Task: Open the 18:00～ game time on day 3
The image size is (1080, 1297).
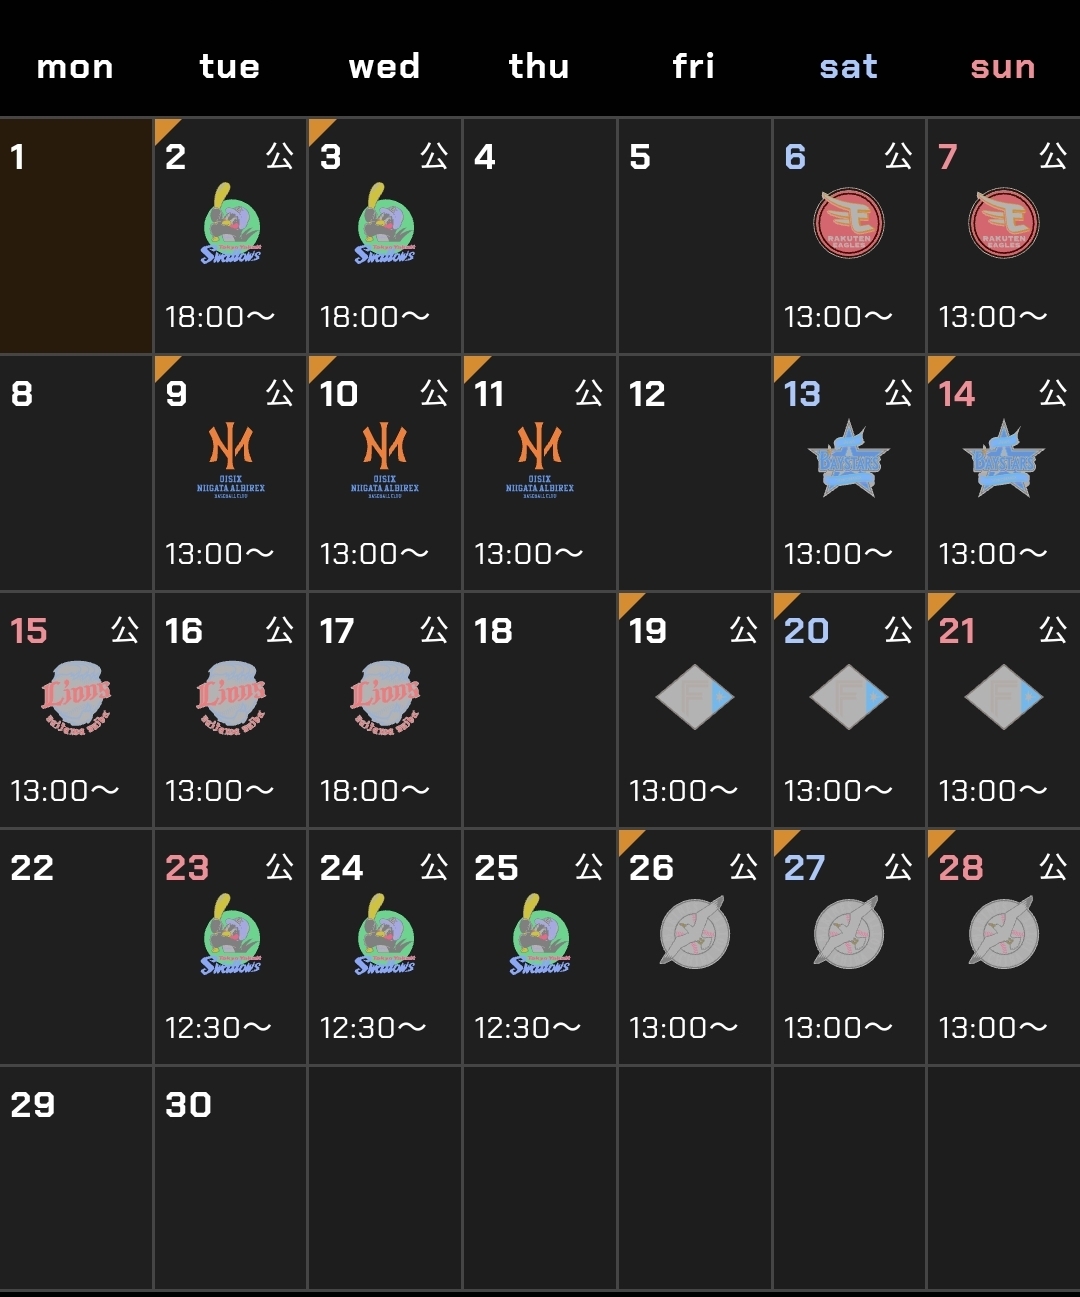Action: click(374, 317)
